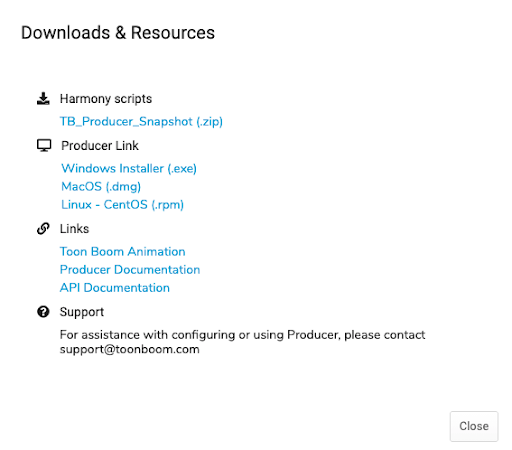Click the question mark Support icon
Screen dimensions: 512x450
click(43, 312)
